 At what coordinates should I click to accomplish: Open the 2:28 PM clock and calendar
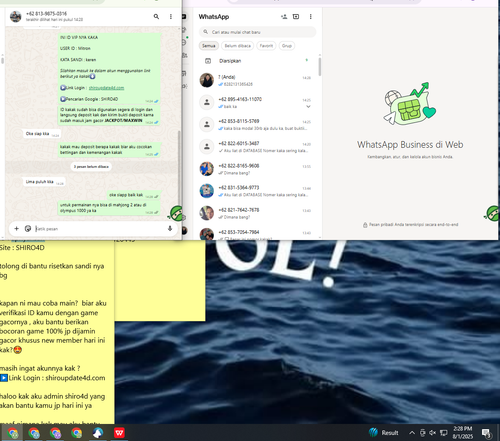coord(463,433)
